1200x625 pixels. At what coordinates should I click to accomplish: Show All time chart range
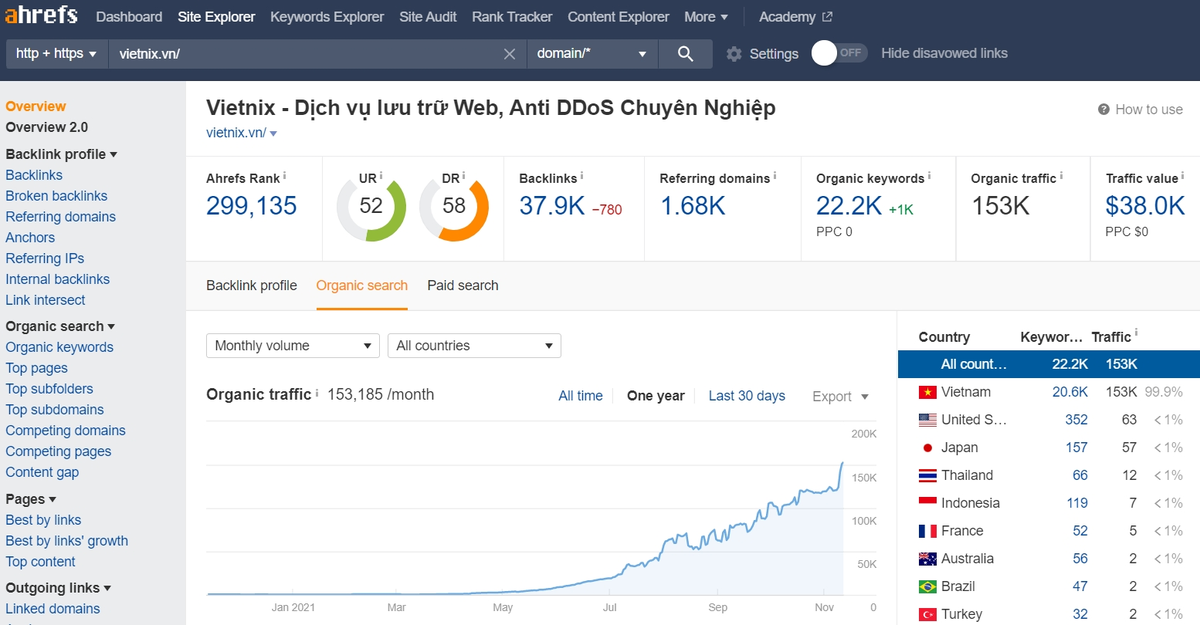581,396
